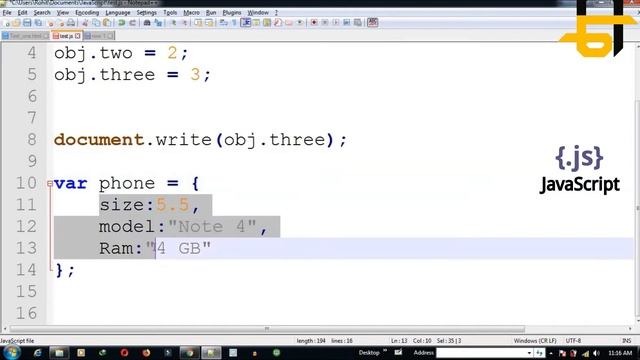The image size is (640, 360).
Task: Switch to the new 1 tab
Action: (99, 36)
